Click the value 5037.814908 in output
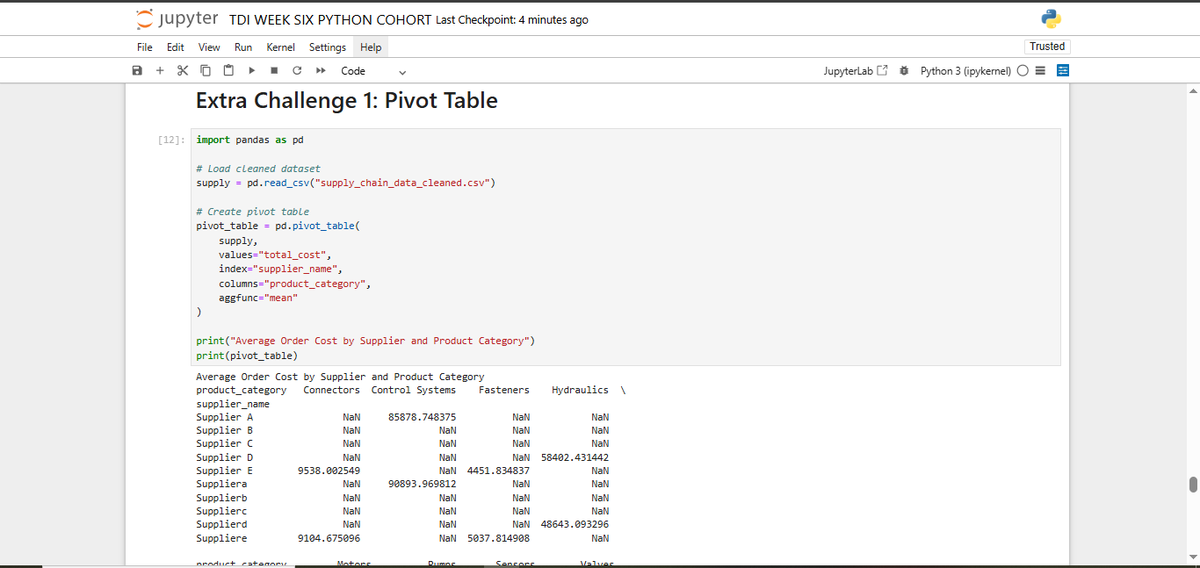This screenshot has width=1200, height=568. [498, 538]
